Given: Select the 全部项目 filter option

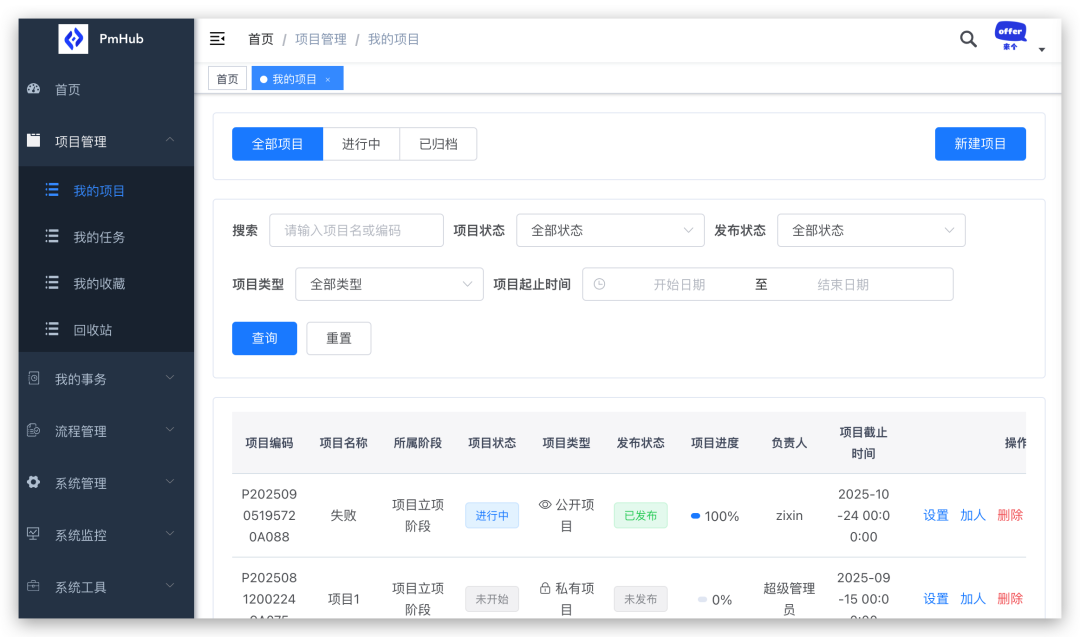Looking at the screenshot, I should (x=277, y=144).
